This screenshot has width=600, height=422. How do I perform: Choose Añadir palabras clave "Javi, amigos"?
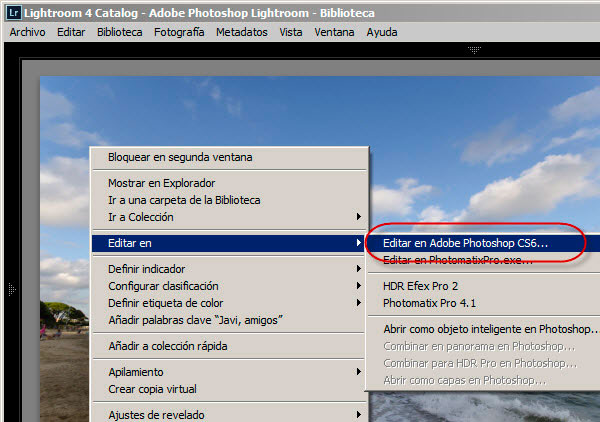230,320
